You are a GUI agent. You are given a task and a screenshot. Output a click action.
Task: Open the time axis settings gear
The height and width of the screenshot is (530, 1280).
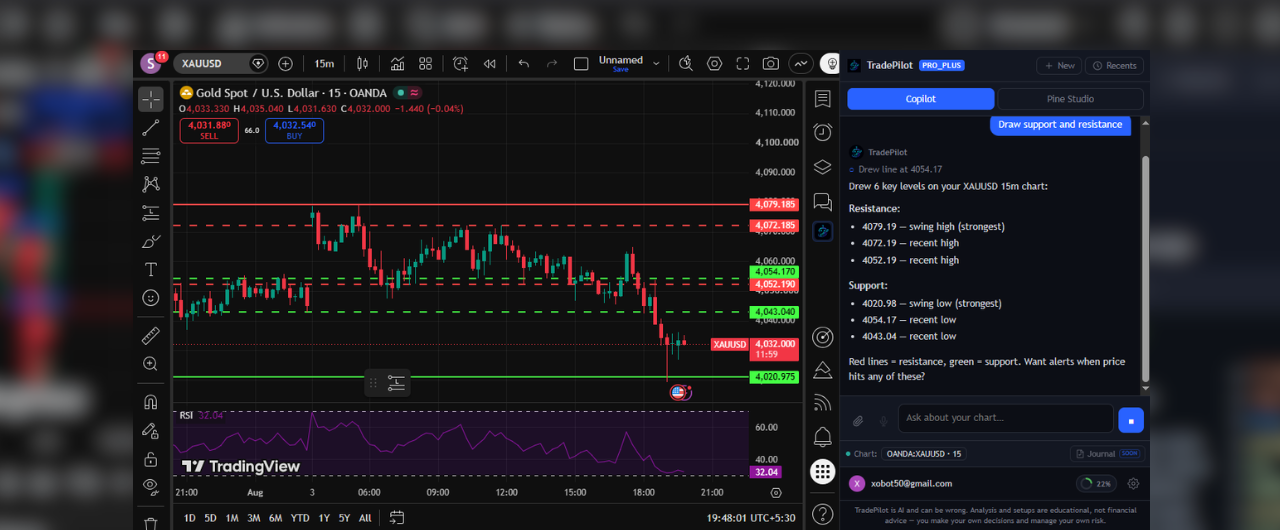click(776, 492)
